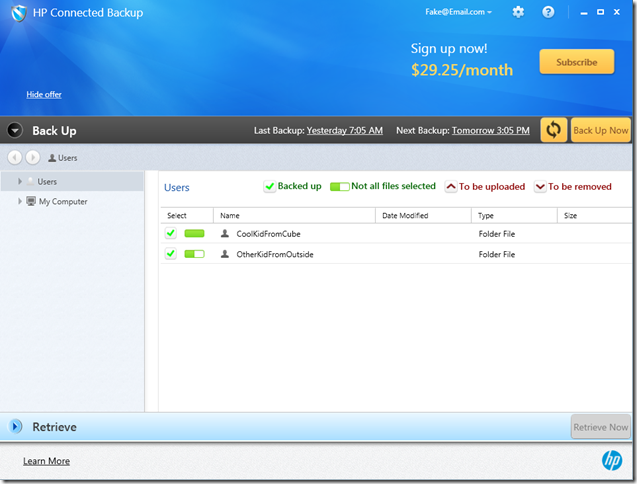The image size is (637, 484).
Task: Click the HP Connected Backup shield logo
Action: pyautogui.click(x=19, y=13)
